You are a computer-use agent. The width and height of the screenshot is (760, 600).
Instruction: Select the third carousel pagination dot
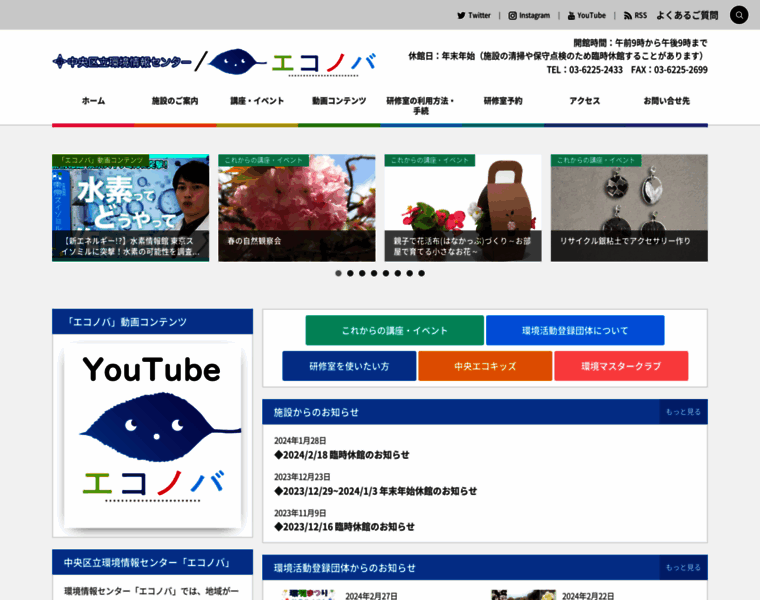click(362, 273)
